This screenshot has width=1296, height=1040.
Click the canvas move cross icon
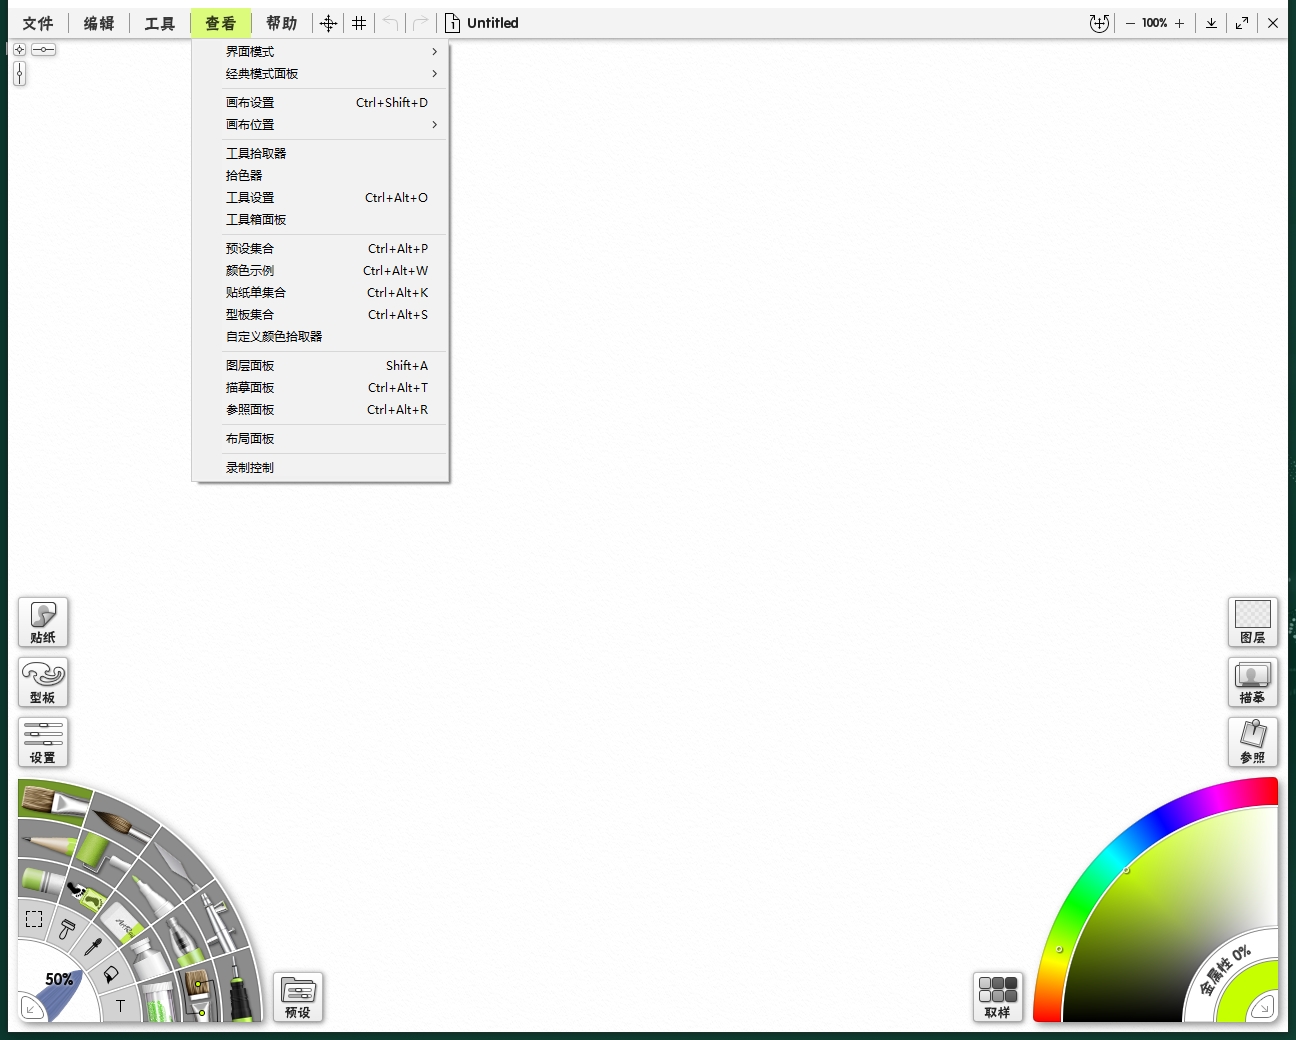pos(328,23)
